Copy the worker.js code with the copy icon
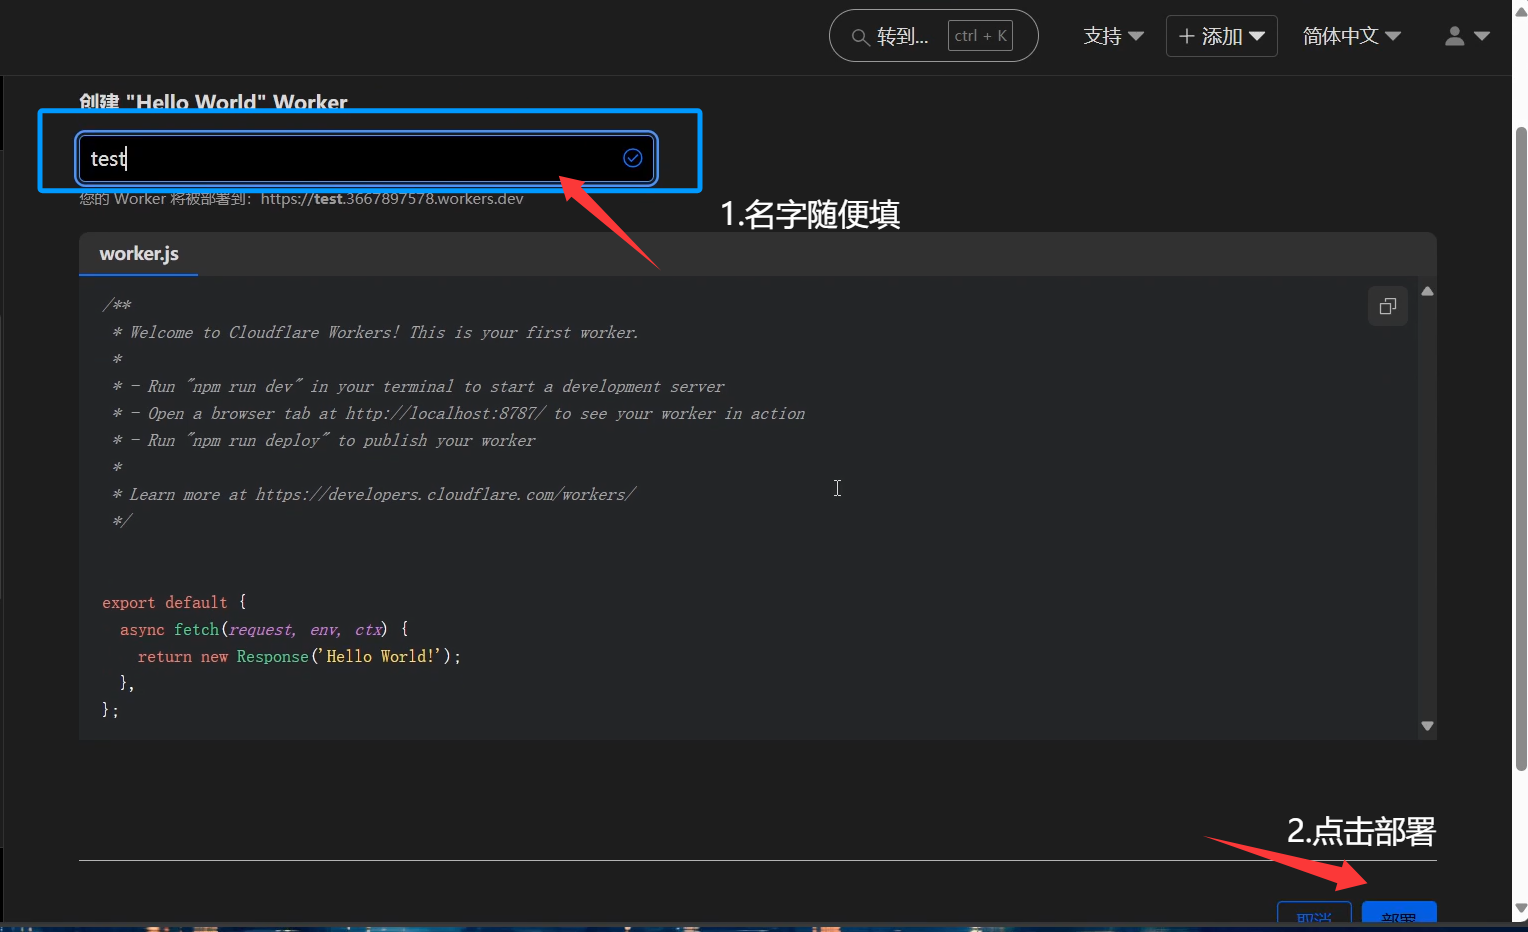 click(1387, 306)
